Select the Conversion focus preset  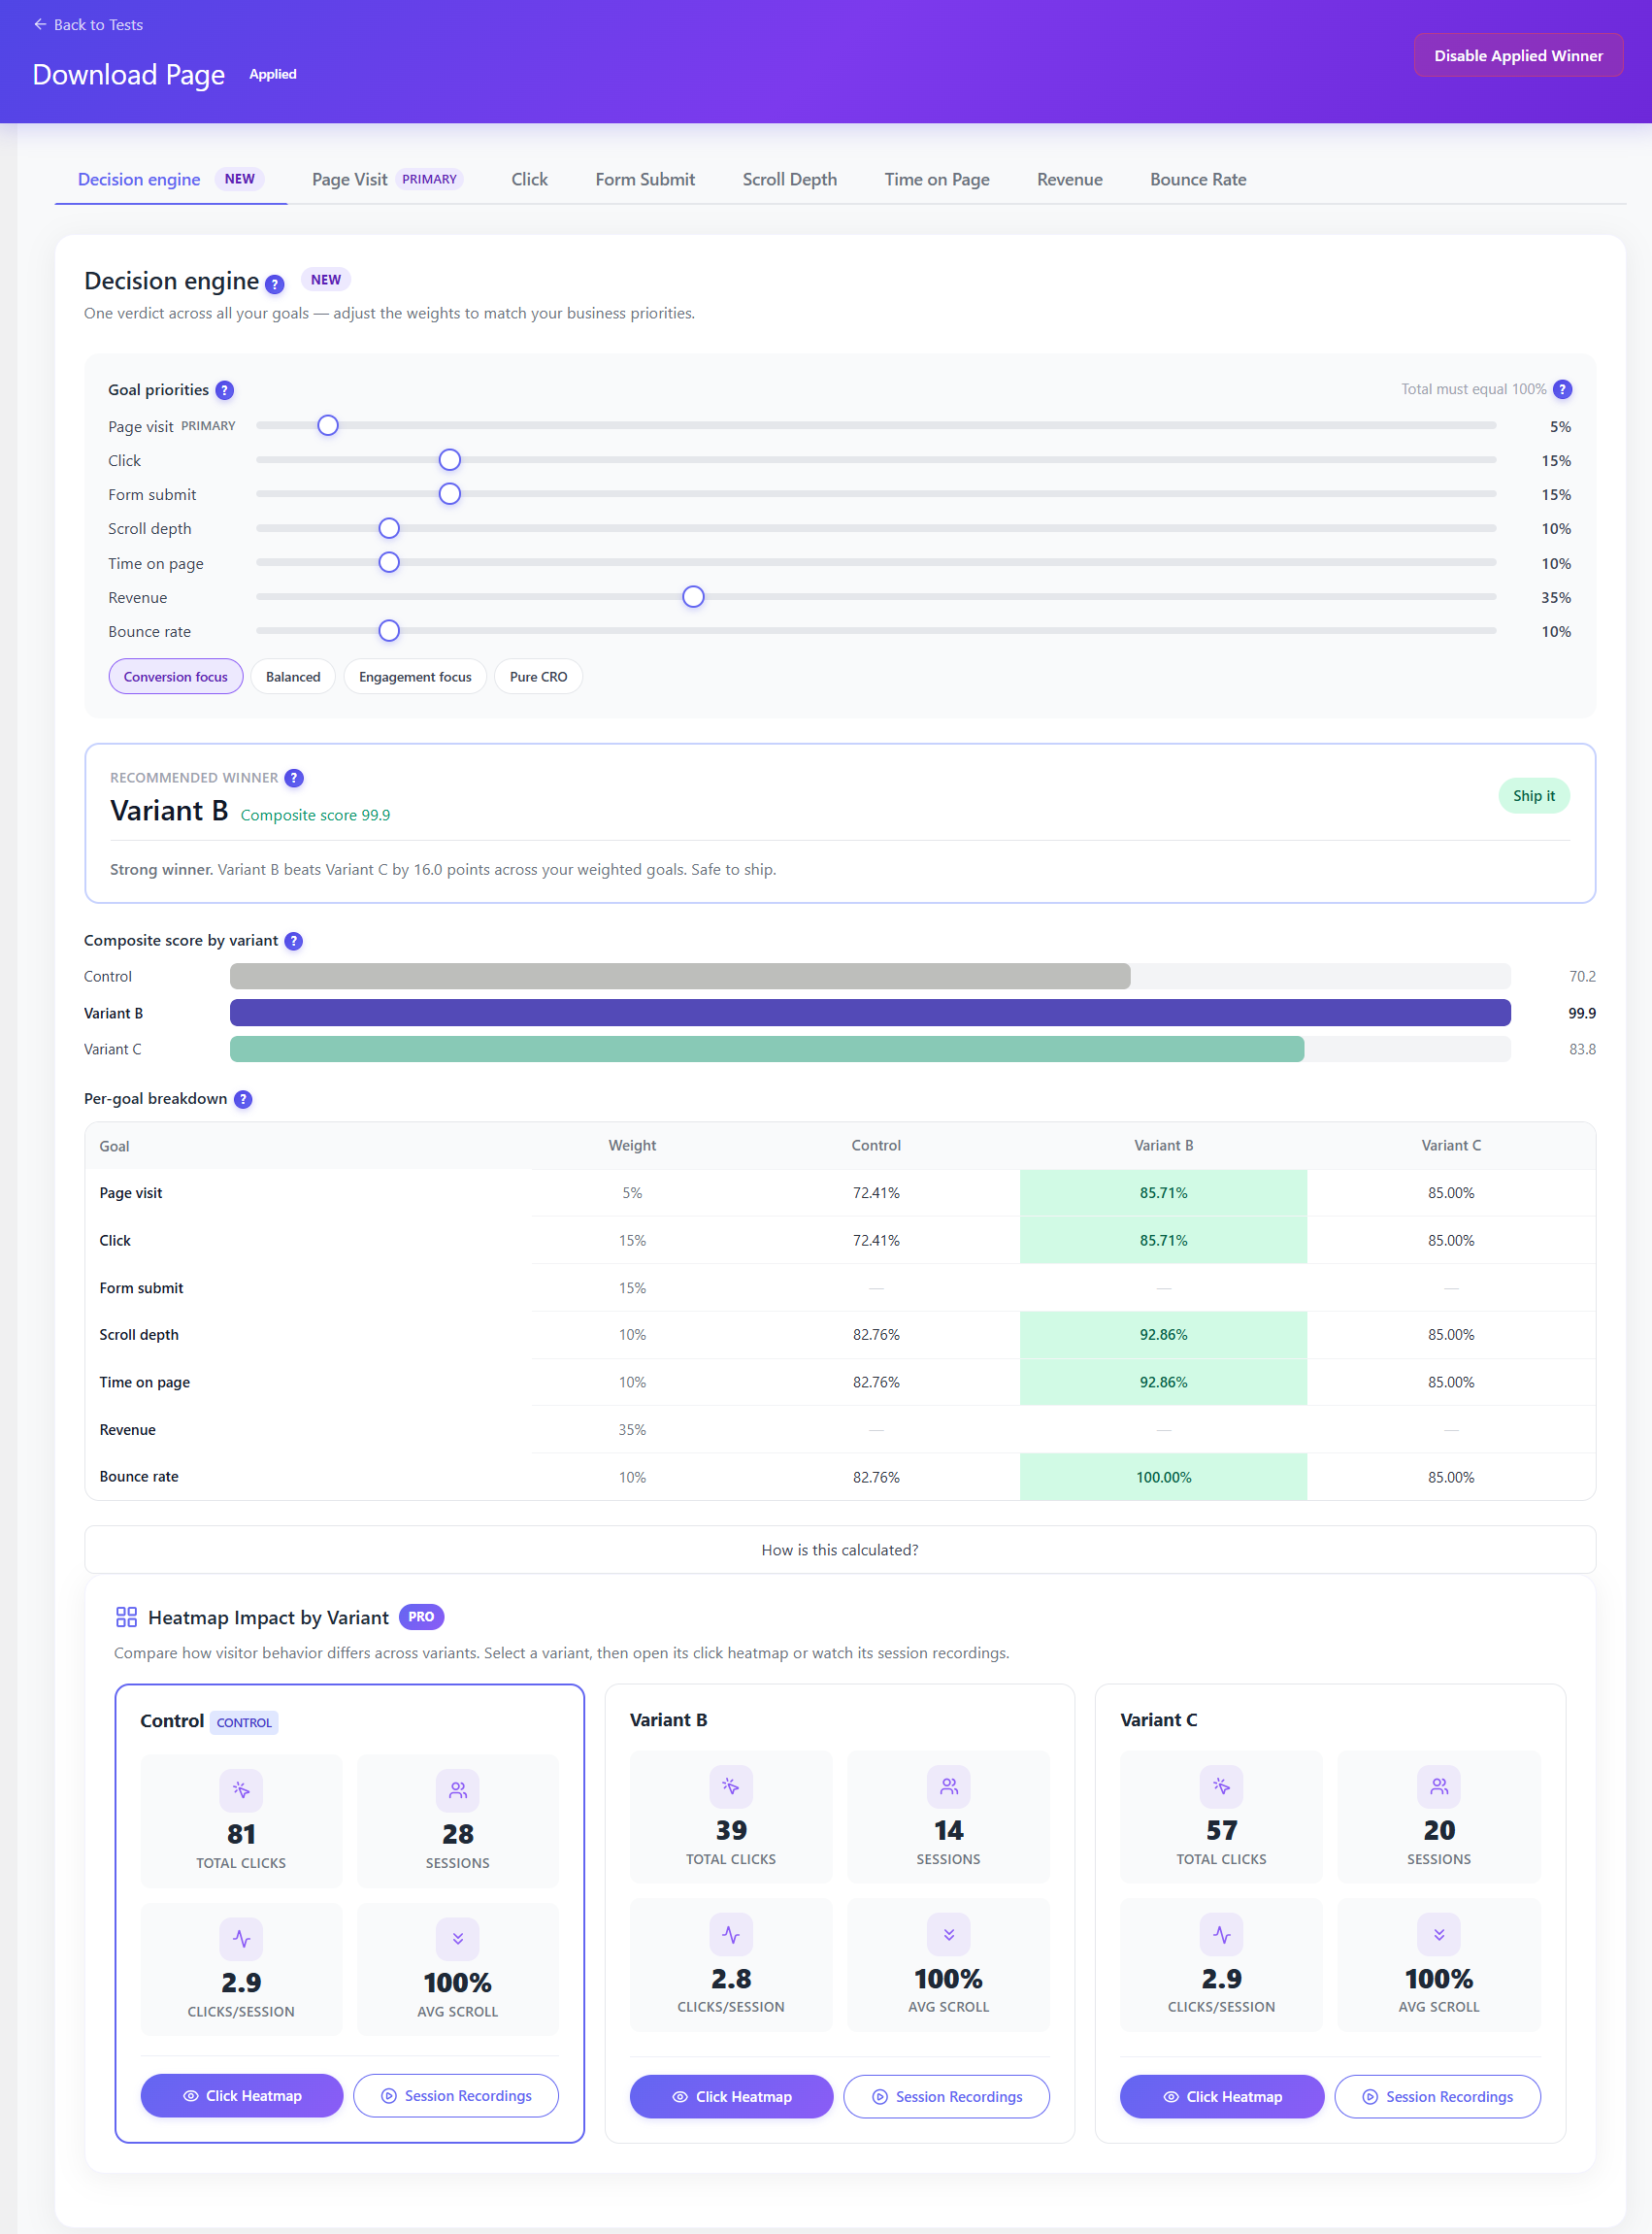coord(176,677)
